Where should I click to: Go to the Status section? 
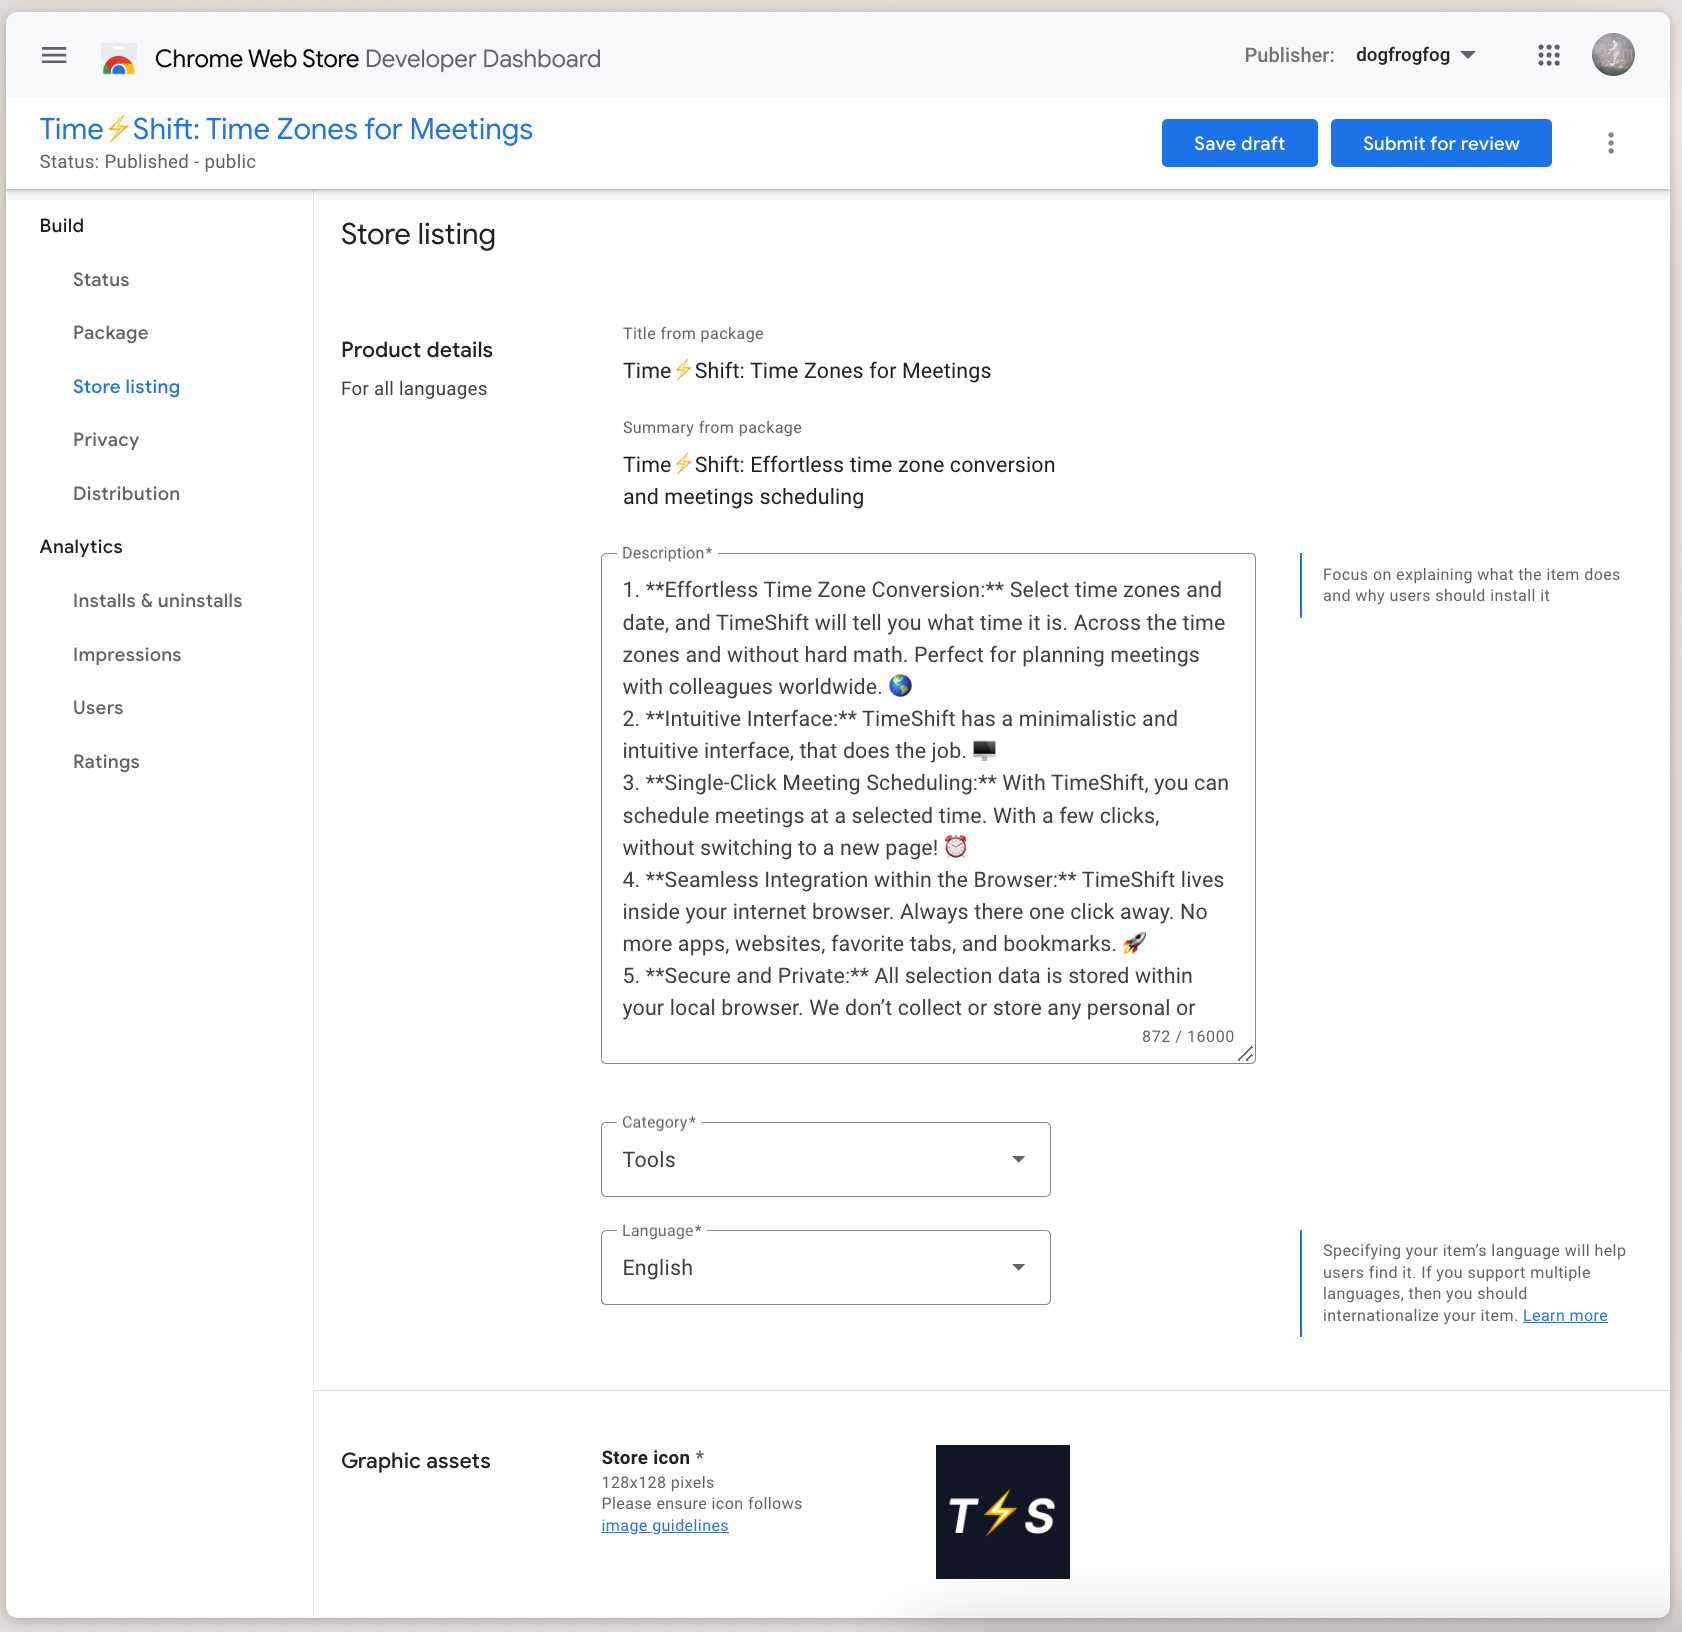(101, 280)
